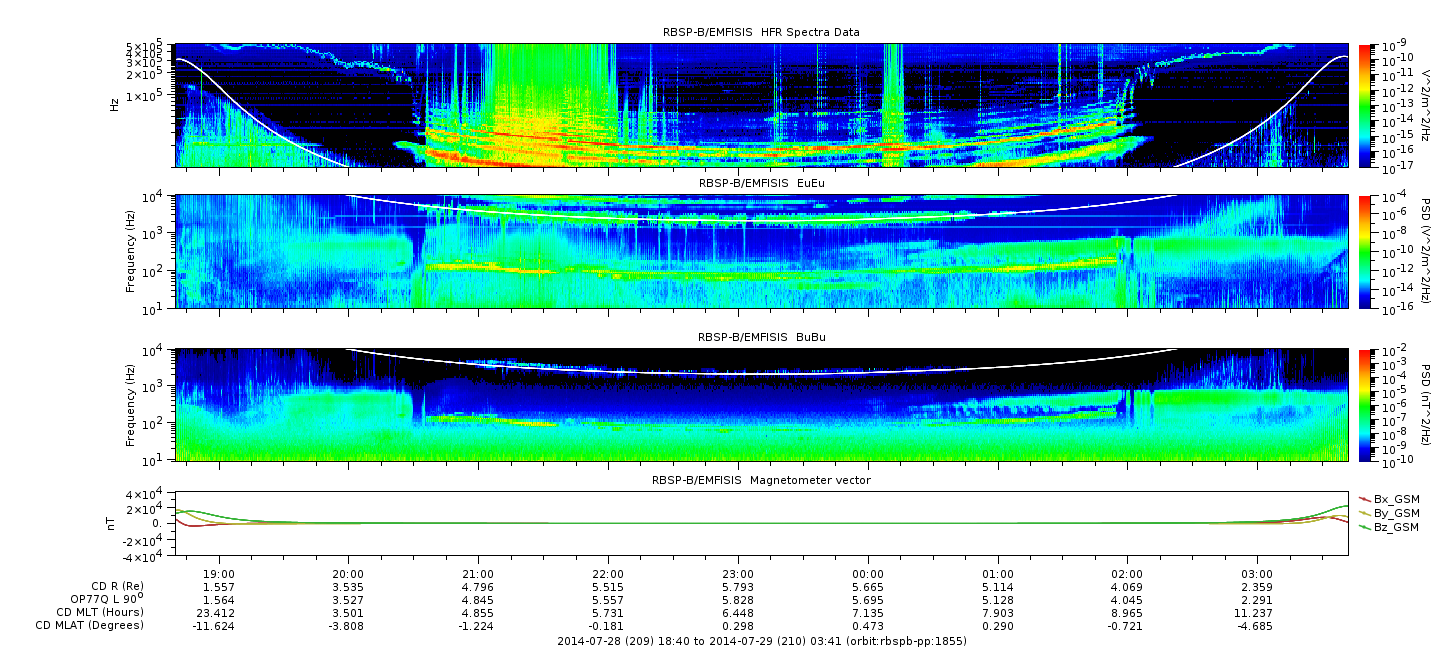Click the HFR Spectra Data plot title
The height and width of the screenshot is (658, 1447).
coord(761,32)
